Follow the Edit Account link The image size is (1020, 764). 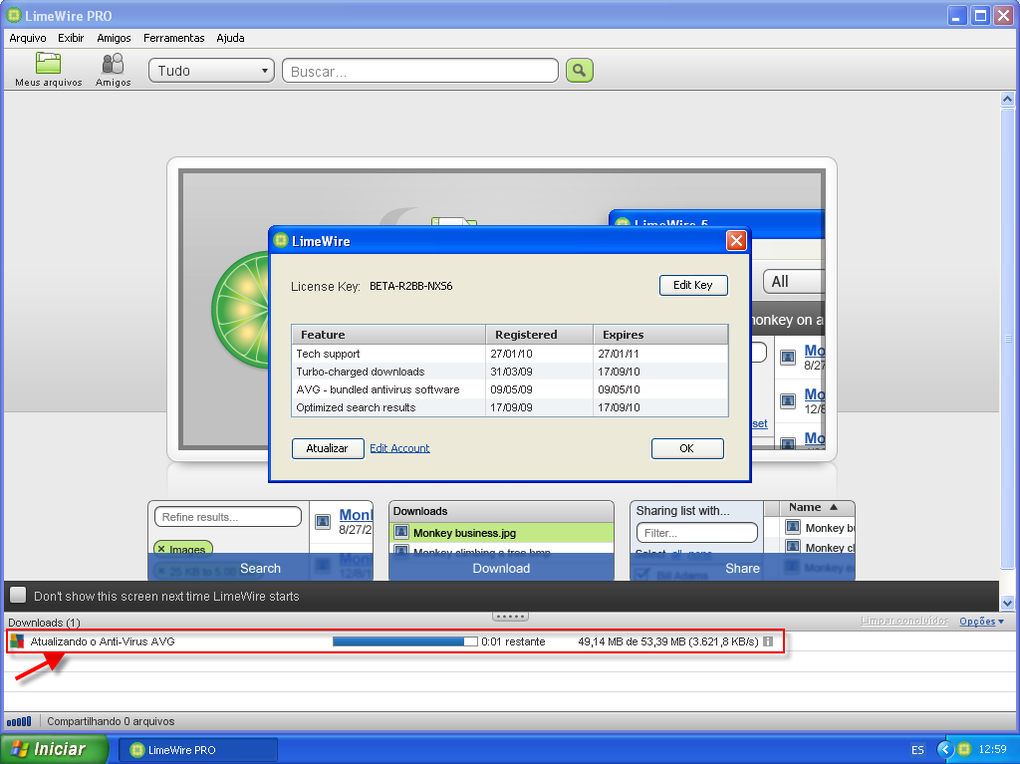[x=399, y=448]
